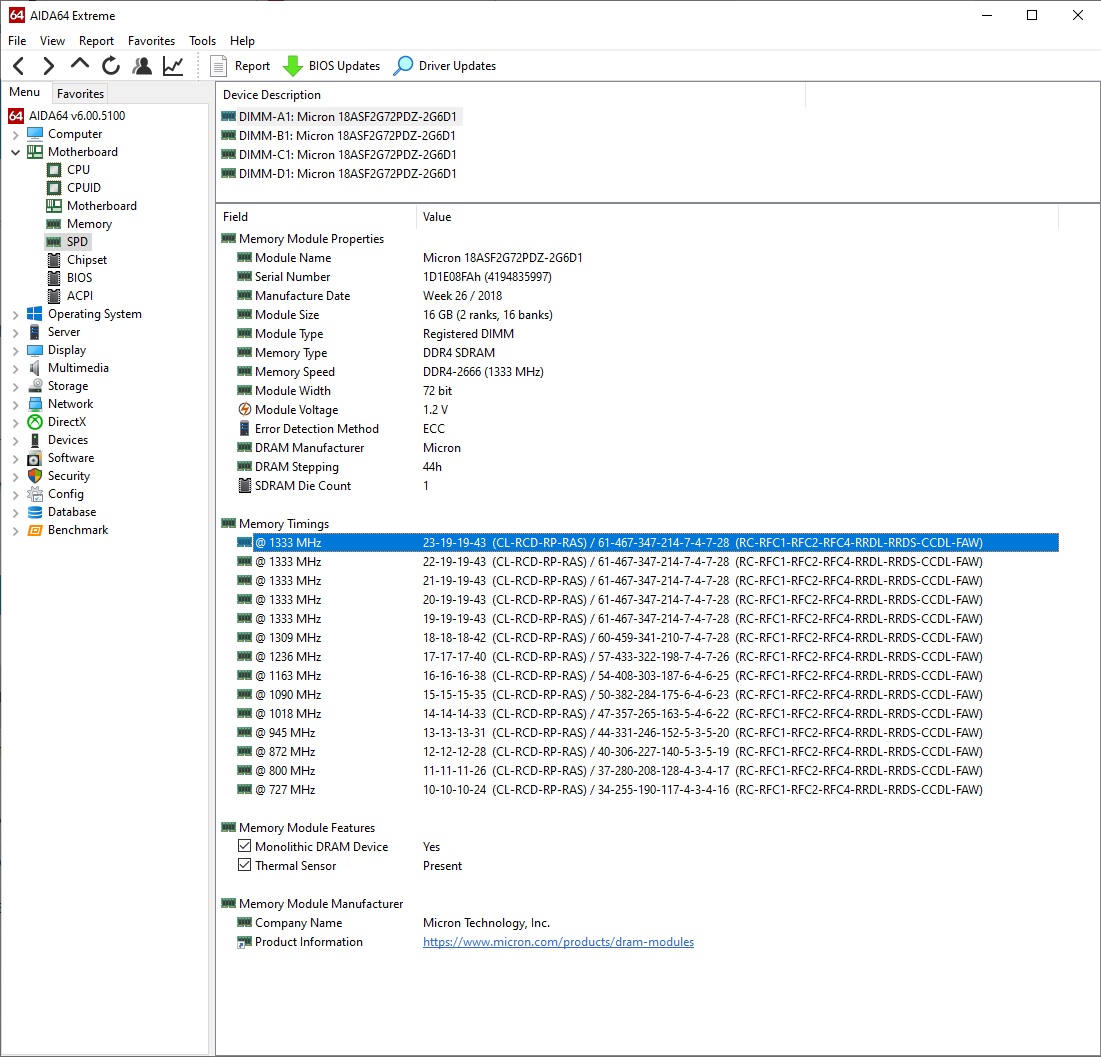This screenshot has height=1057, width=1101.
Task: Open the Memory page icon
Action: pos(54,224)
